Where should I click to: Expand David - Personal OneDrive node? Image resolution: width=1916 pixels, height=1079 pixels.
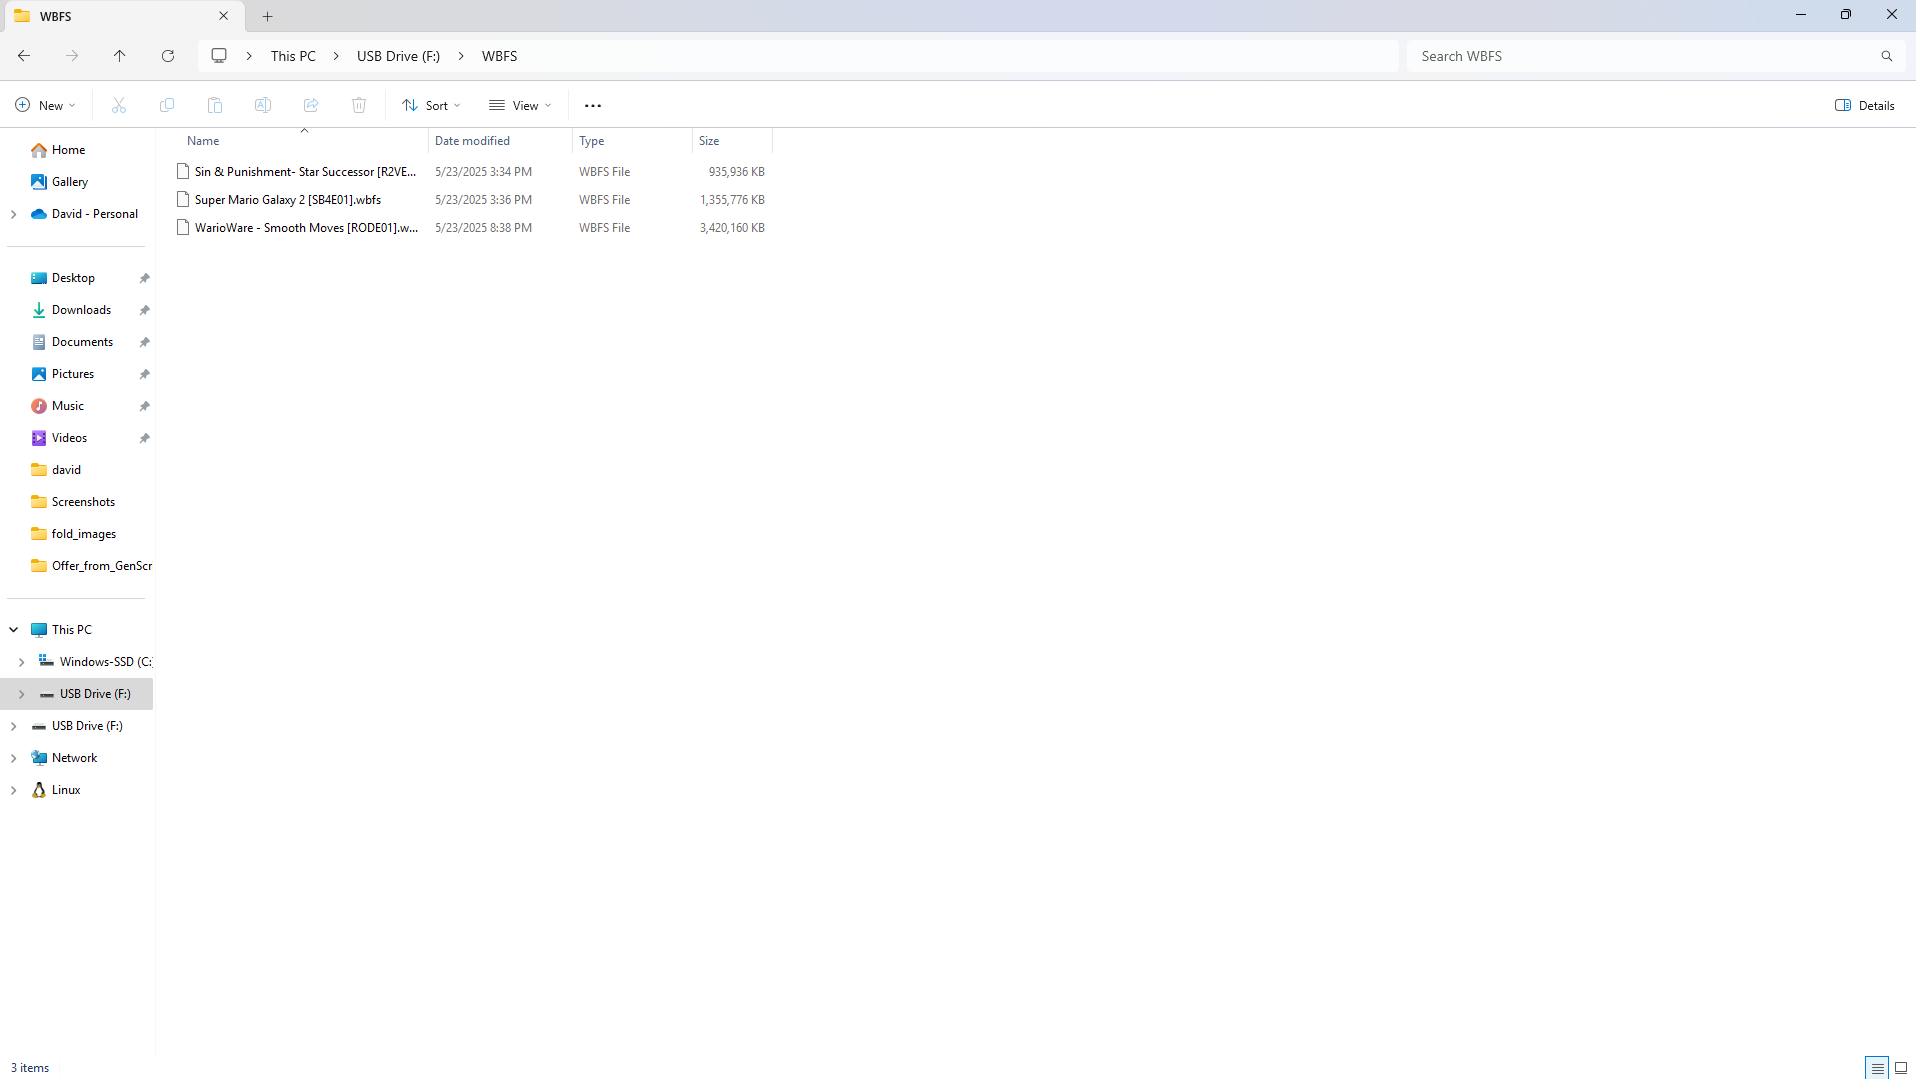click(14, 214)
